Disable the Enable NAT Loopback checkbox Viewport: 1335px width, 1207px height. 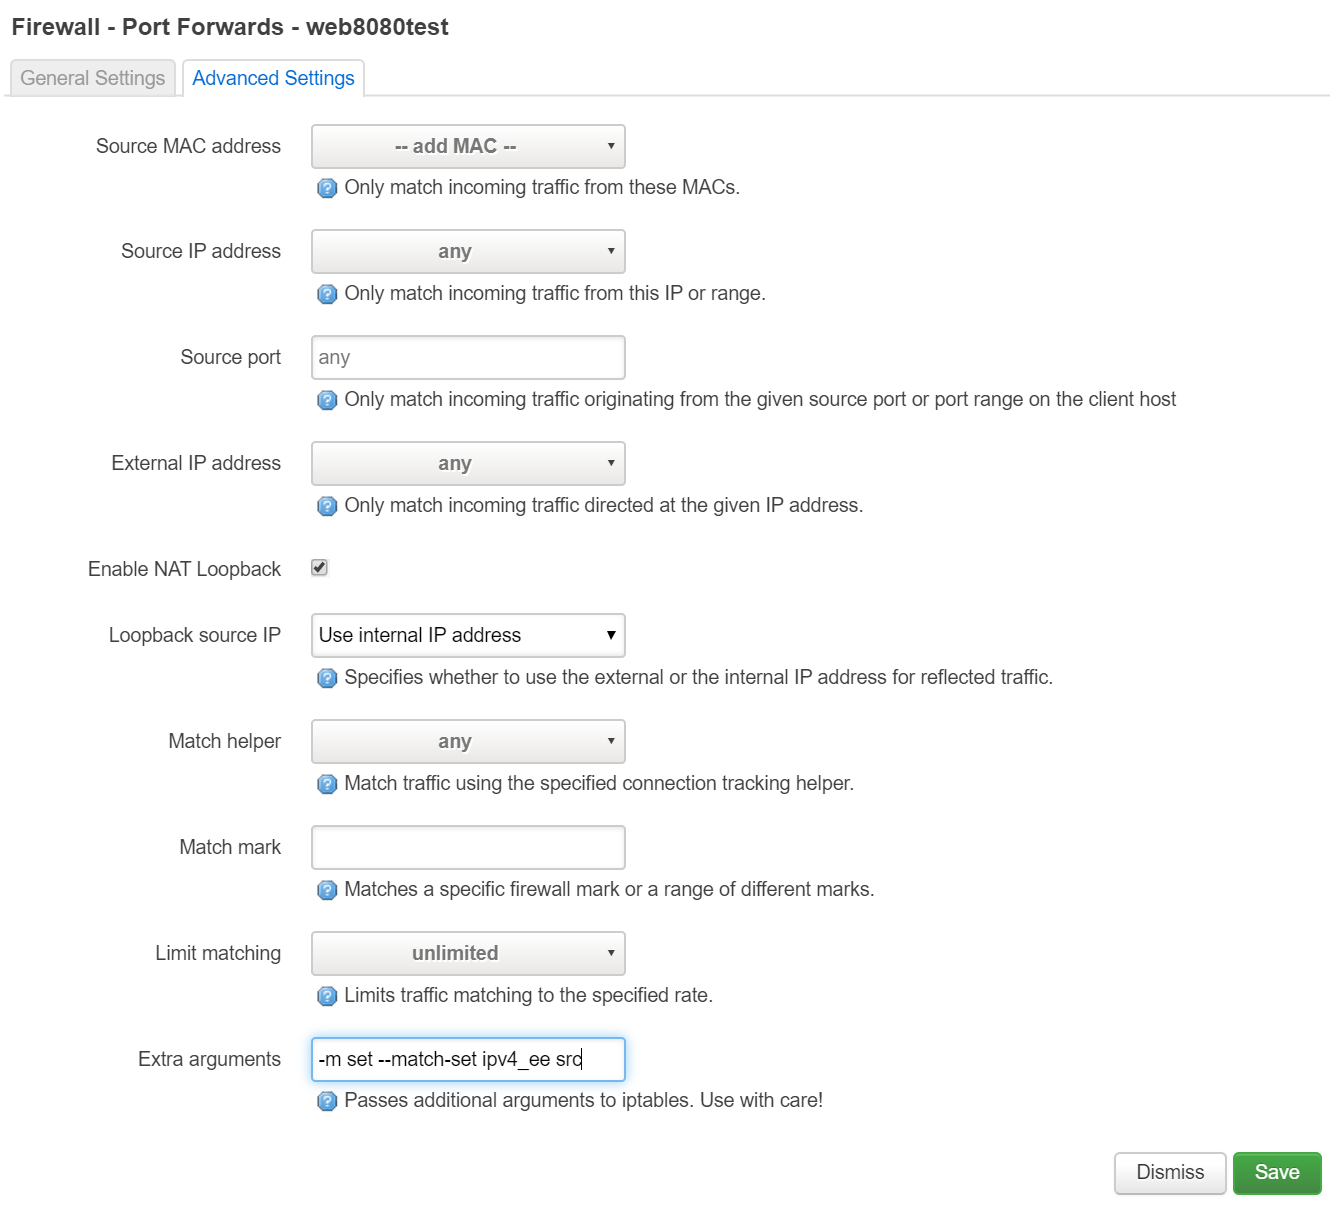point(318,567)
